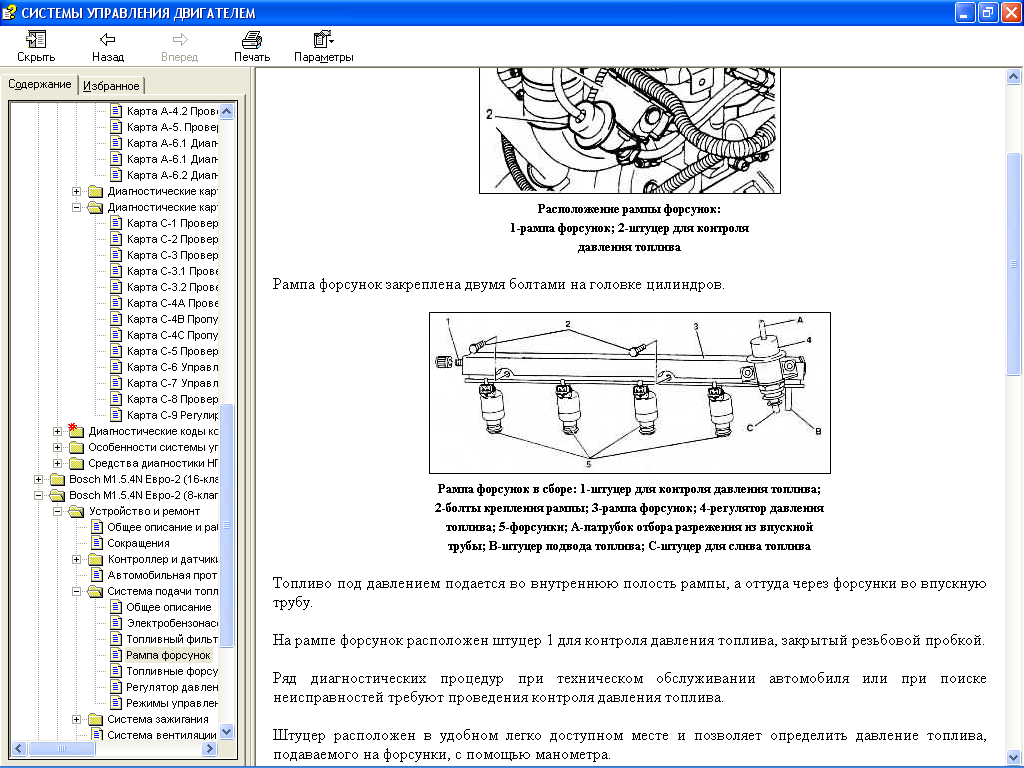Print the page with Печать
Screen dimensions: 1024x768
(x=252, y=47)
